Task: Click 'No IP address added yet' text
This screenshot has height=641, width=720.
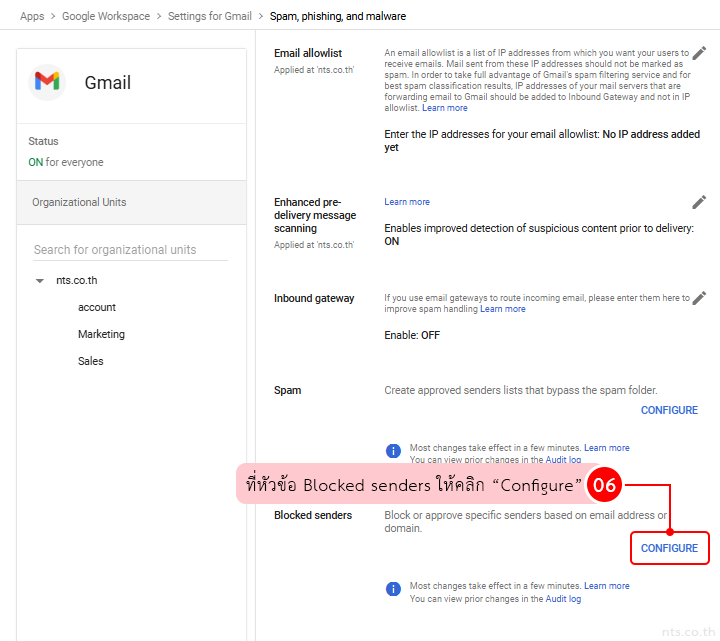Action: click(x=542, y=141)
